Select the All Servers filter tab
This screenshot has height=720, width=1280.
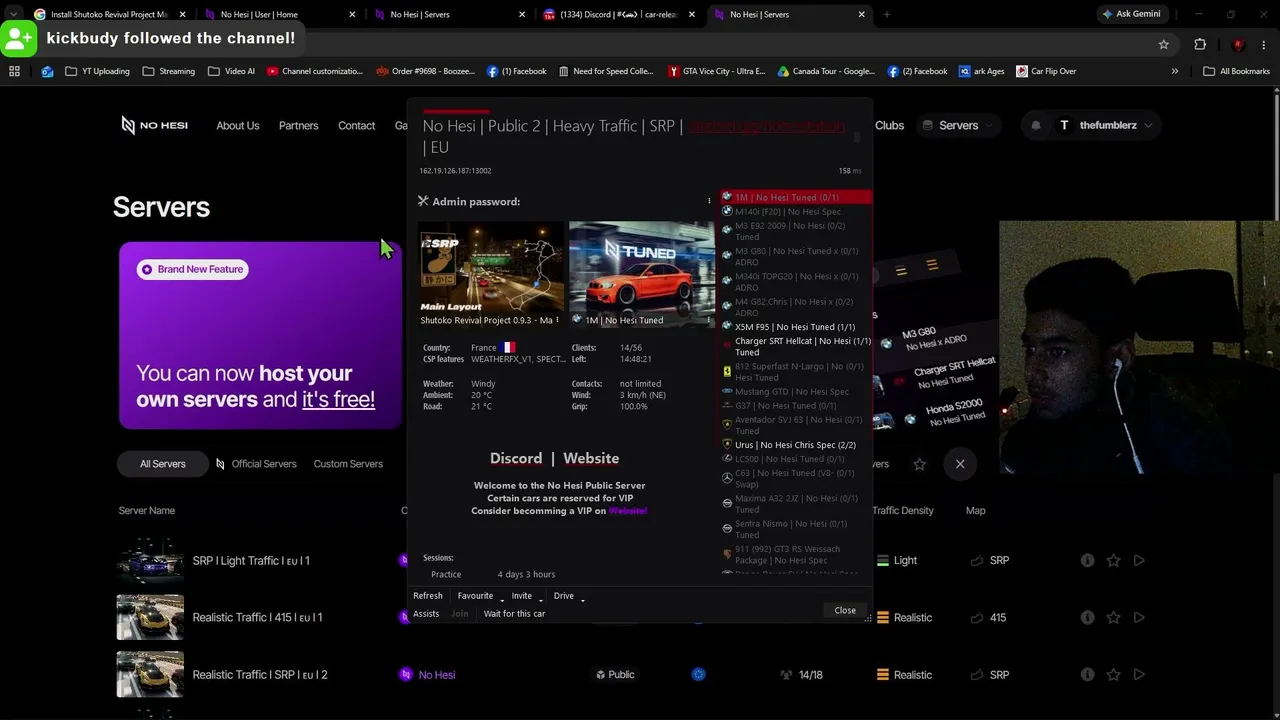point(163,464)
